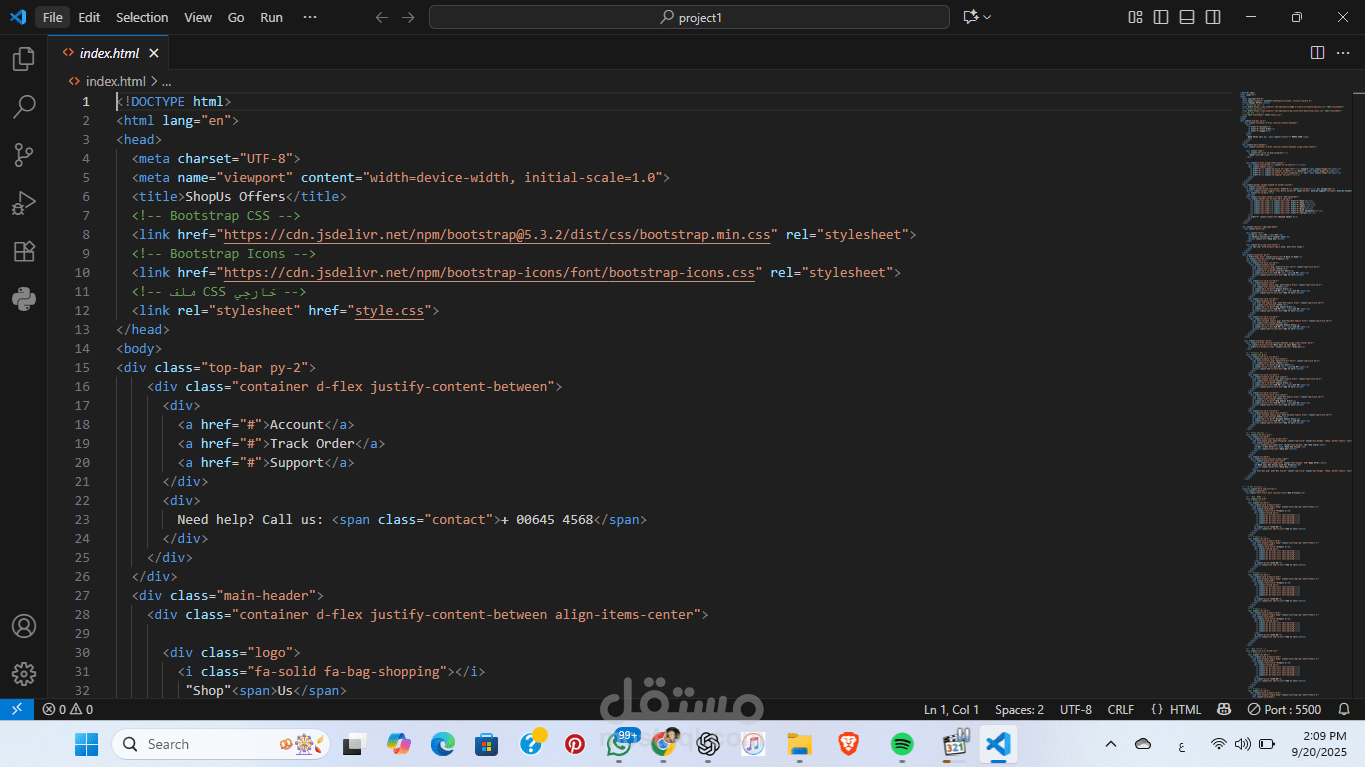Screen dimensions: 1365x767
Task: Open Task View from the taskbar
Action: [x=353, y=744]
